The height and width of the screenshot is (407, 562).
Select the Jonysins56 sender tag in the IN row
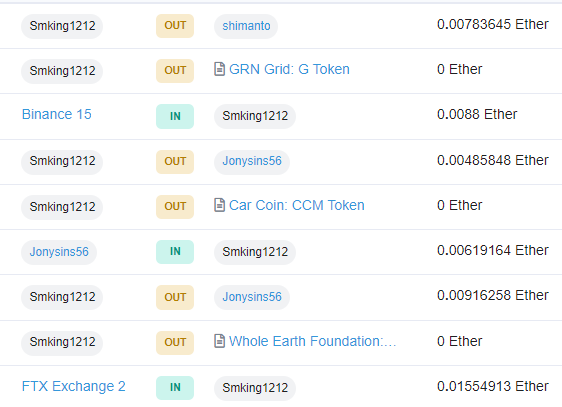coord(59,252)
